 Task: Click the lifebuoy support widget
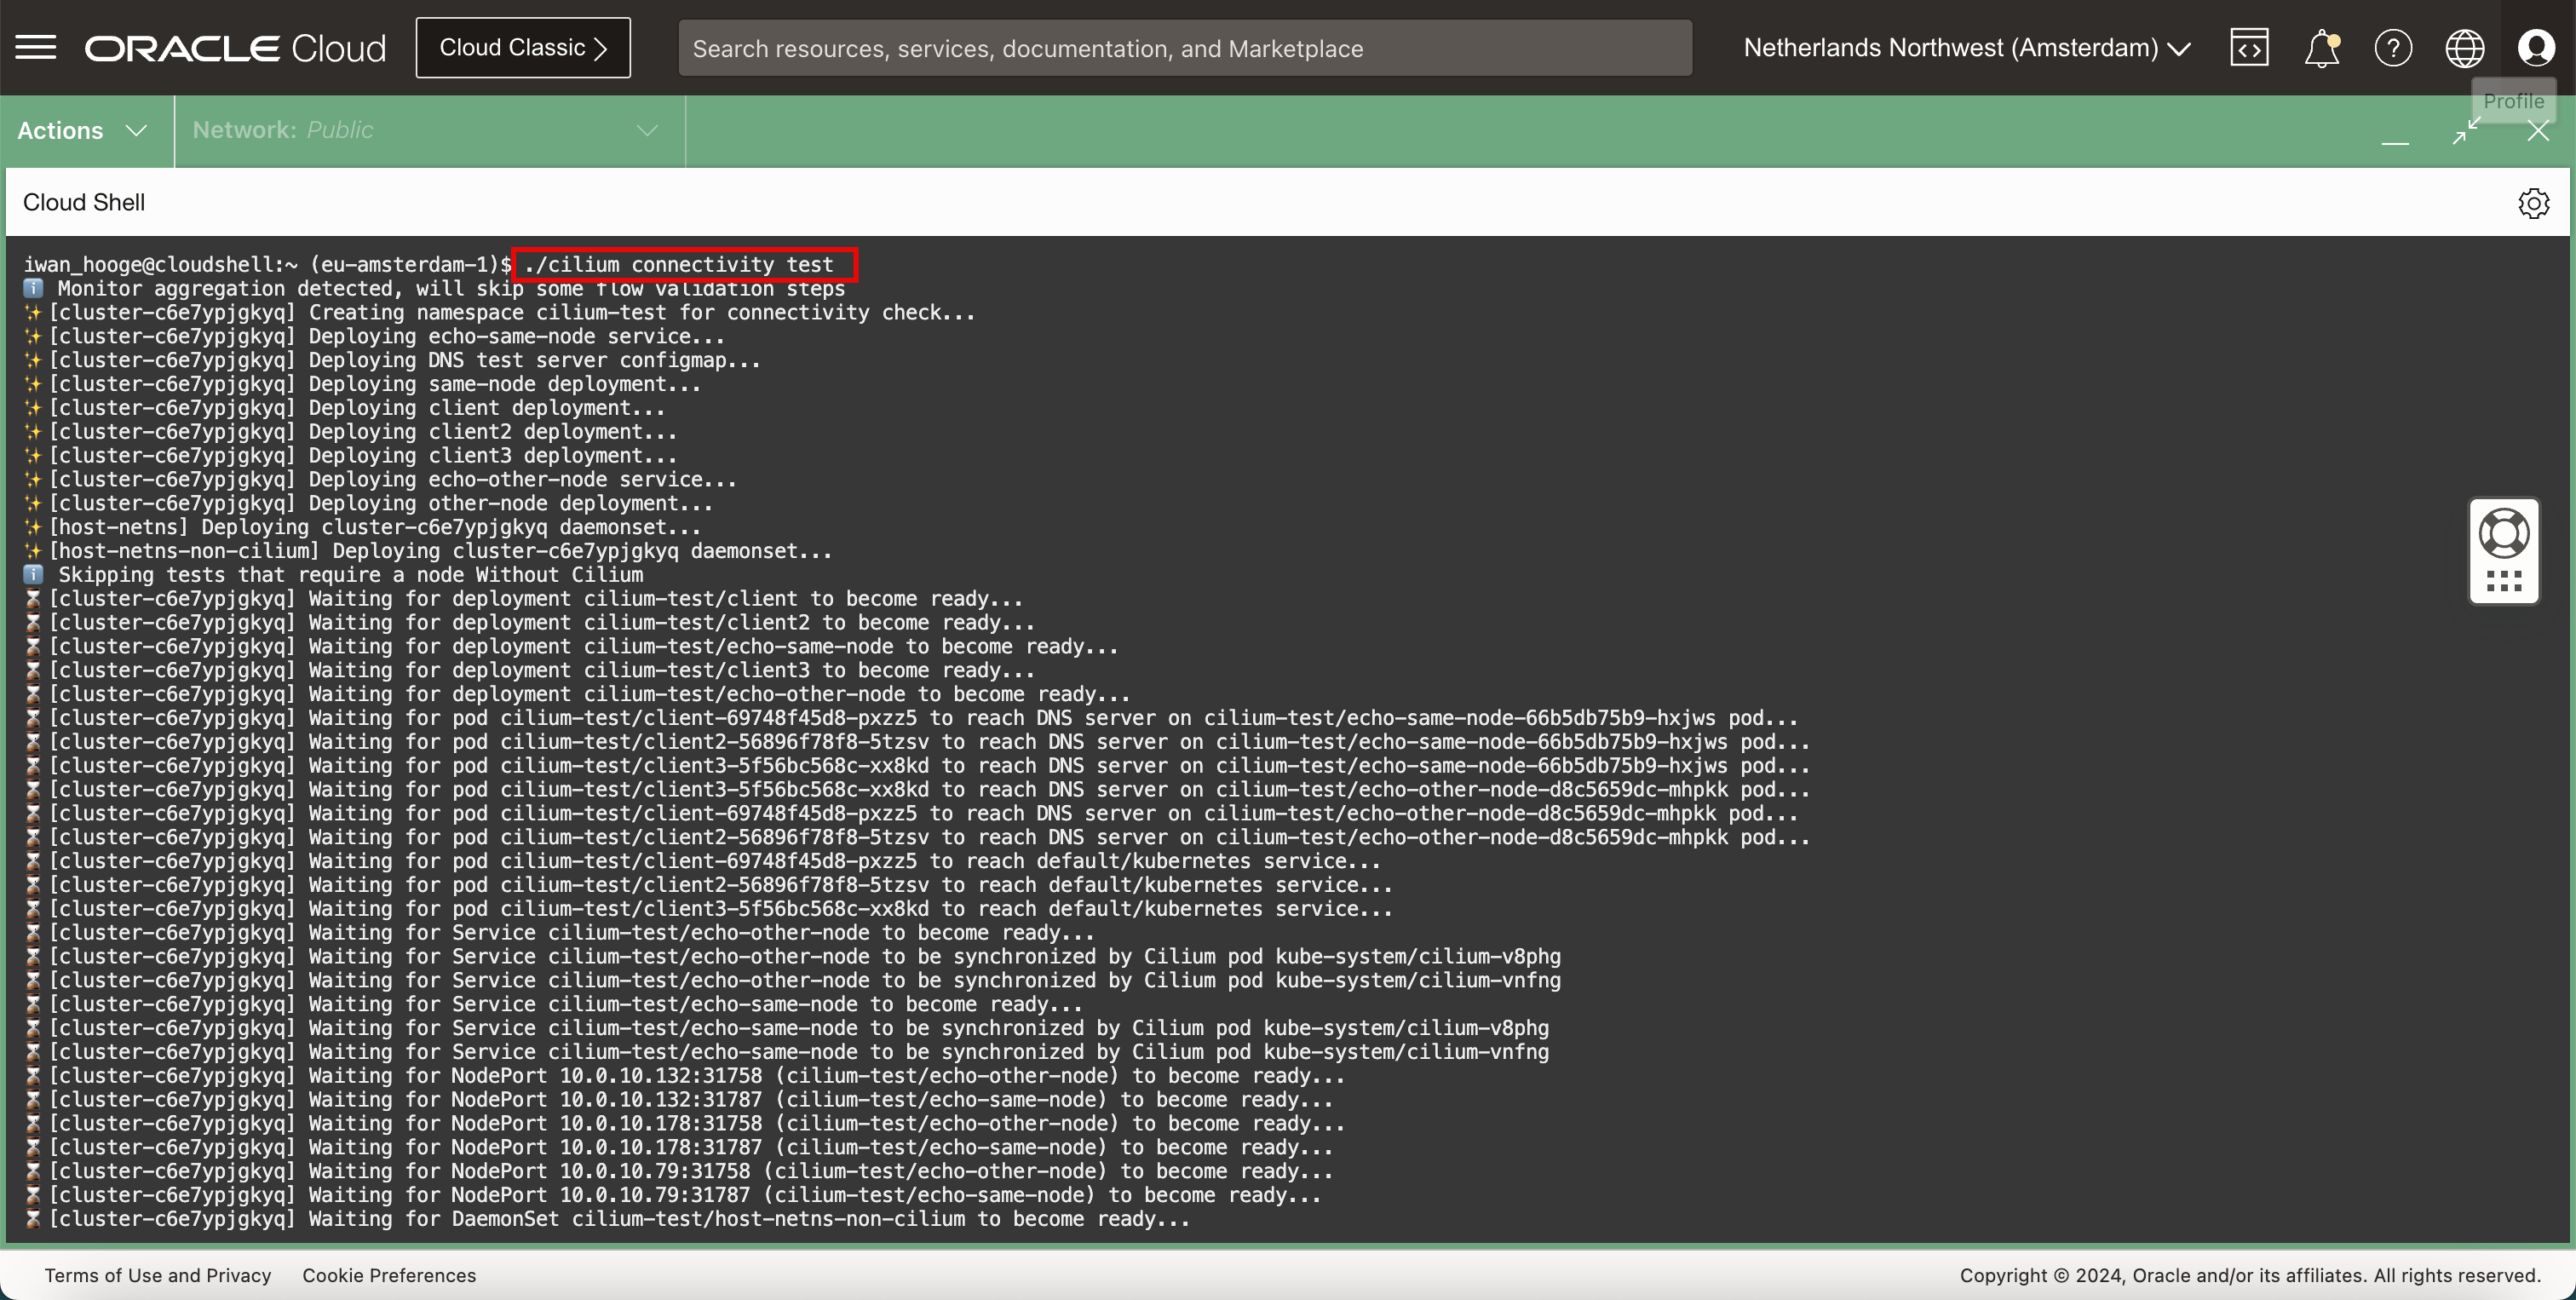pos(2504,533)
